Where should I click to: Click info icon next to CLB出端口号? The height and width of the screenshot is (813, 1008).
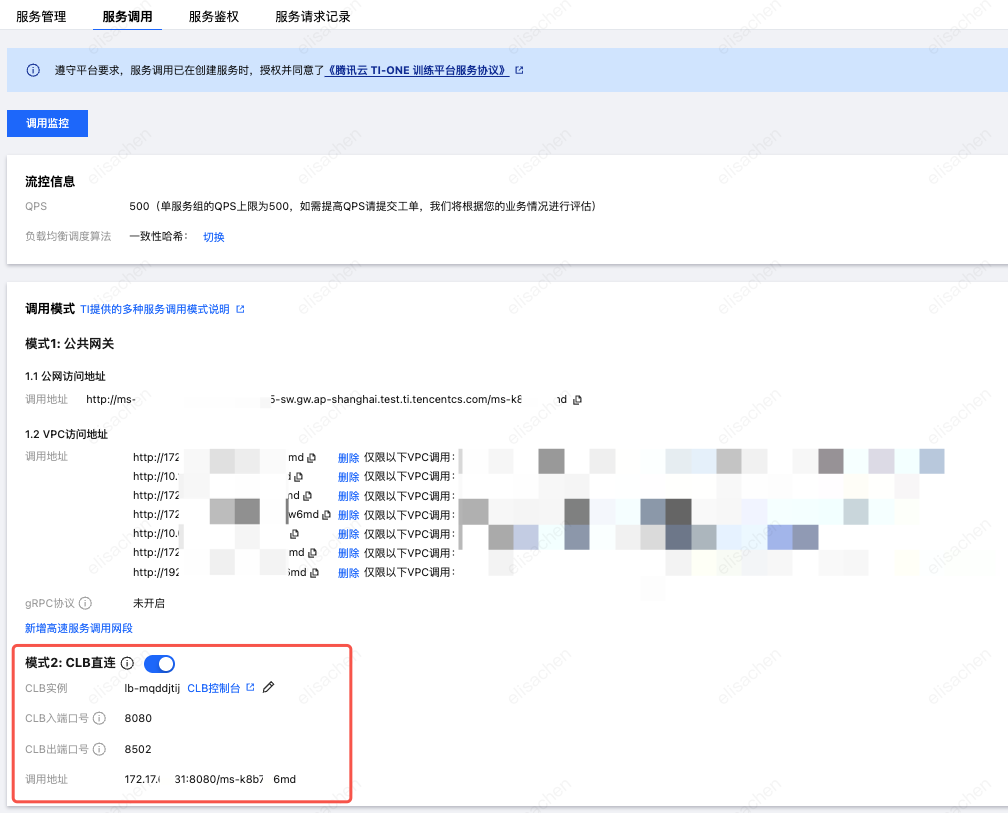pyautogui.click(x=99, y=749)
